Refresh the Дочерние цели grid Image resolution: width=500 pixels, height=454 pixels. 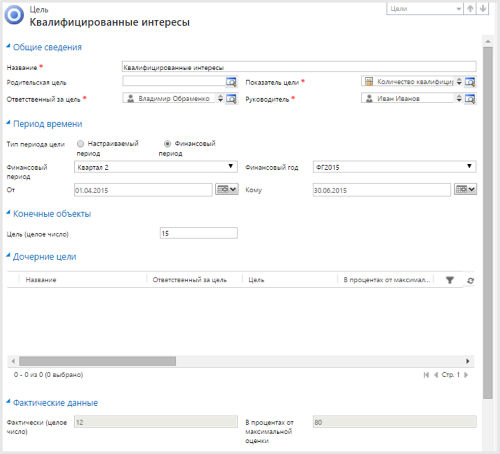point(470,281)
